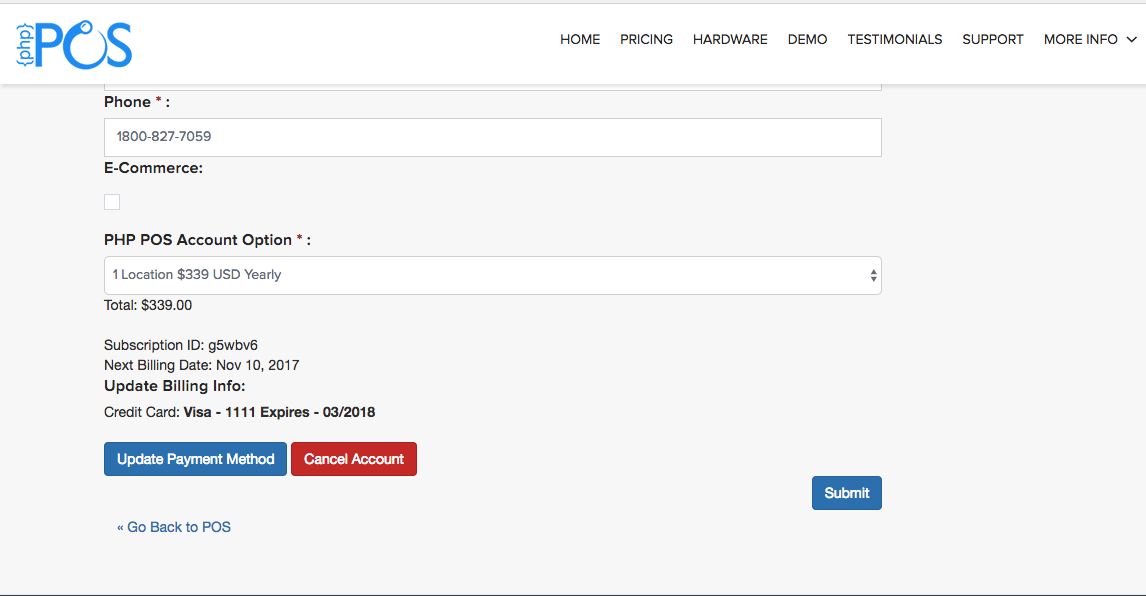
Task: Expand the chevron beside MORE INFO
Action: click(1131, 40)
